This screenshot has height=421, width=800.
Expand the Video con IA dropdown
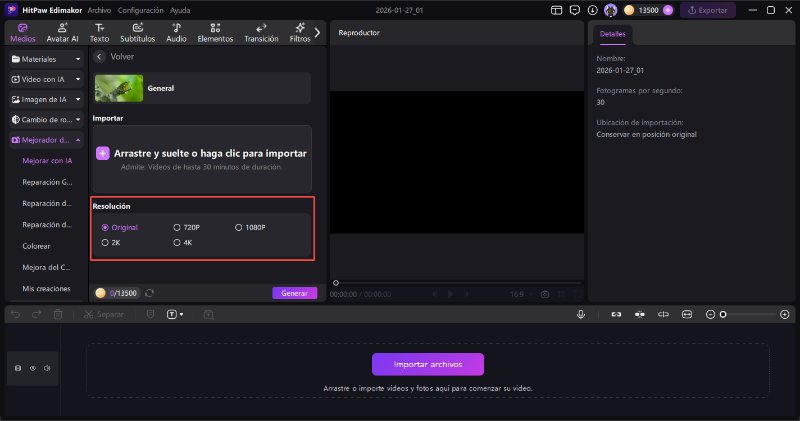click(46, 79)
